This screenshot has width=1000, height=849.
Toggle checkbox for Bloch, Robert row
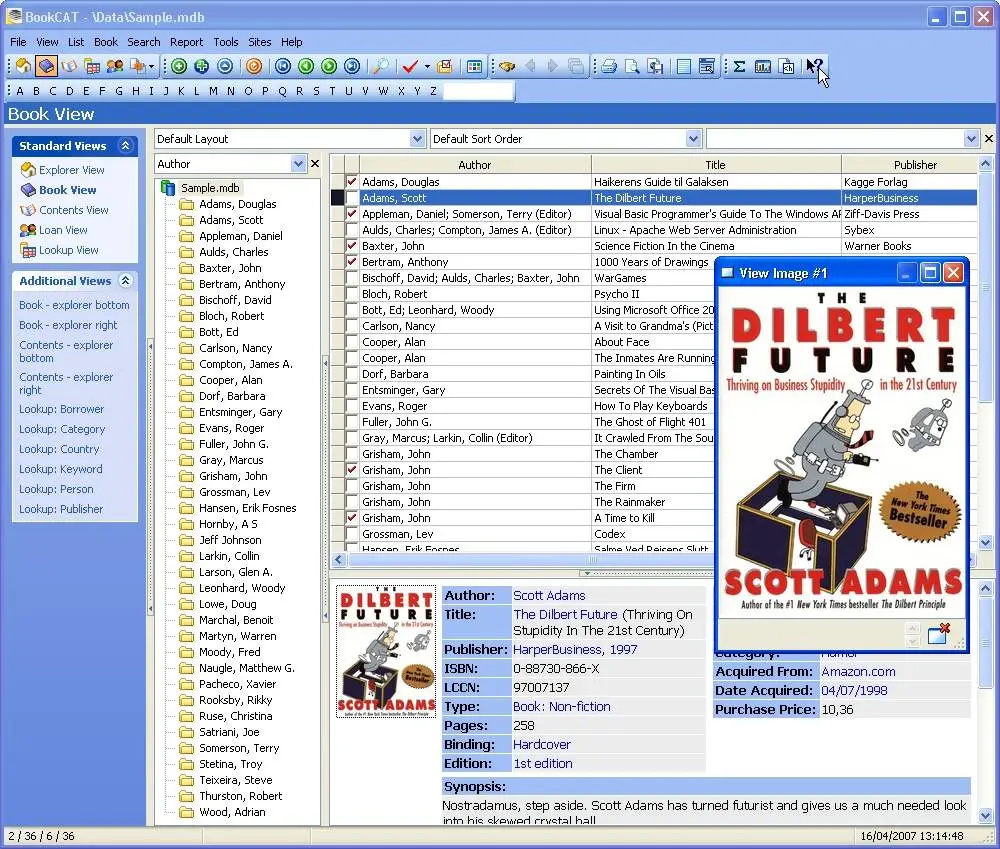pos(351,294)
